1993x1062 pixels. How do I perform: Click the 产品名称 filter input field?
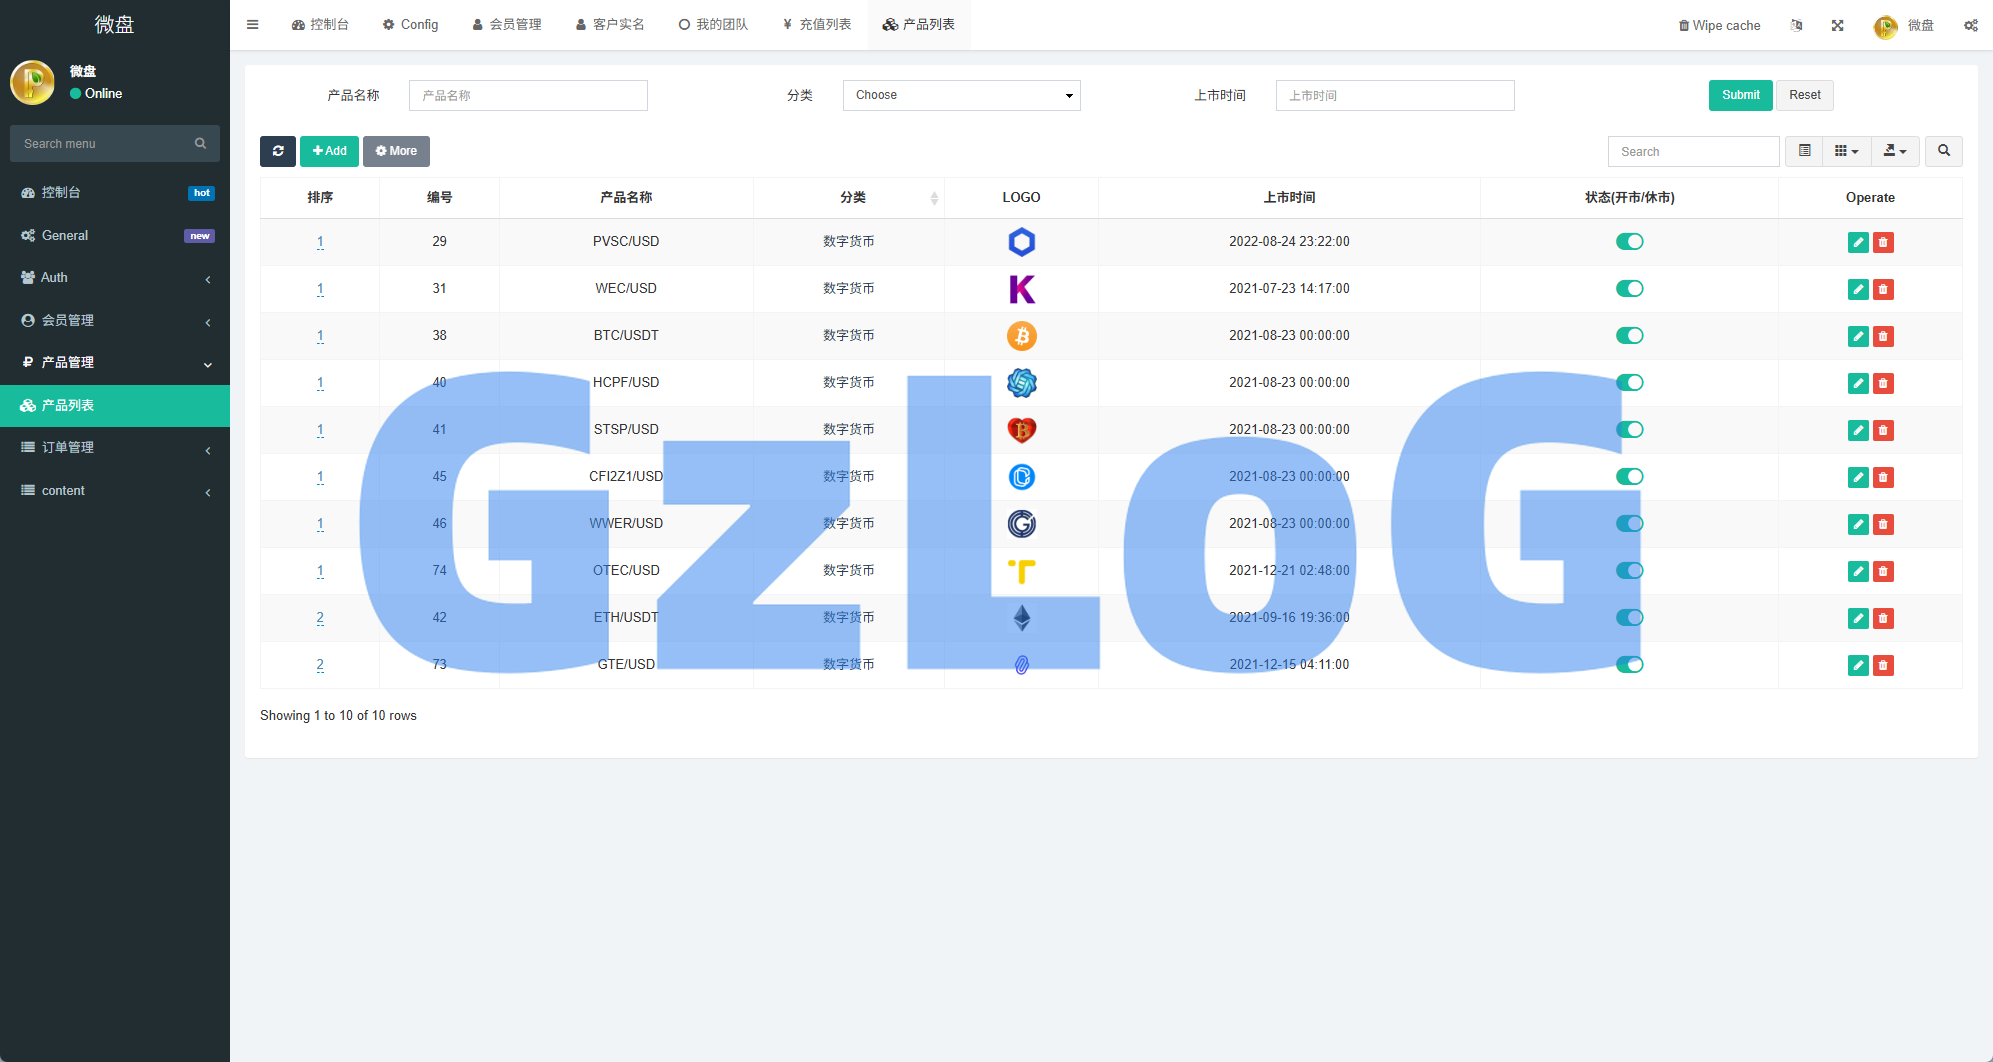pos(528,95)
